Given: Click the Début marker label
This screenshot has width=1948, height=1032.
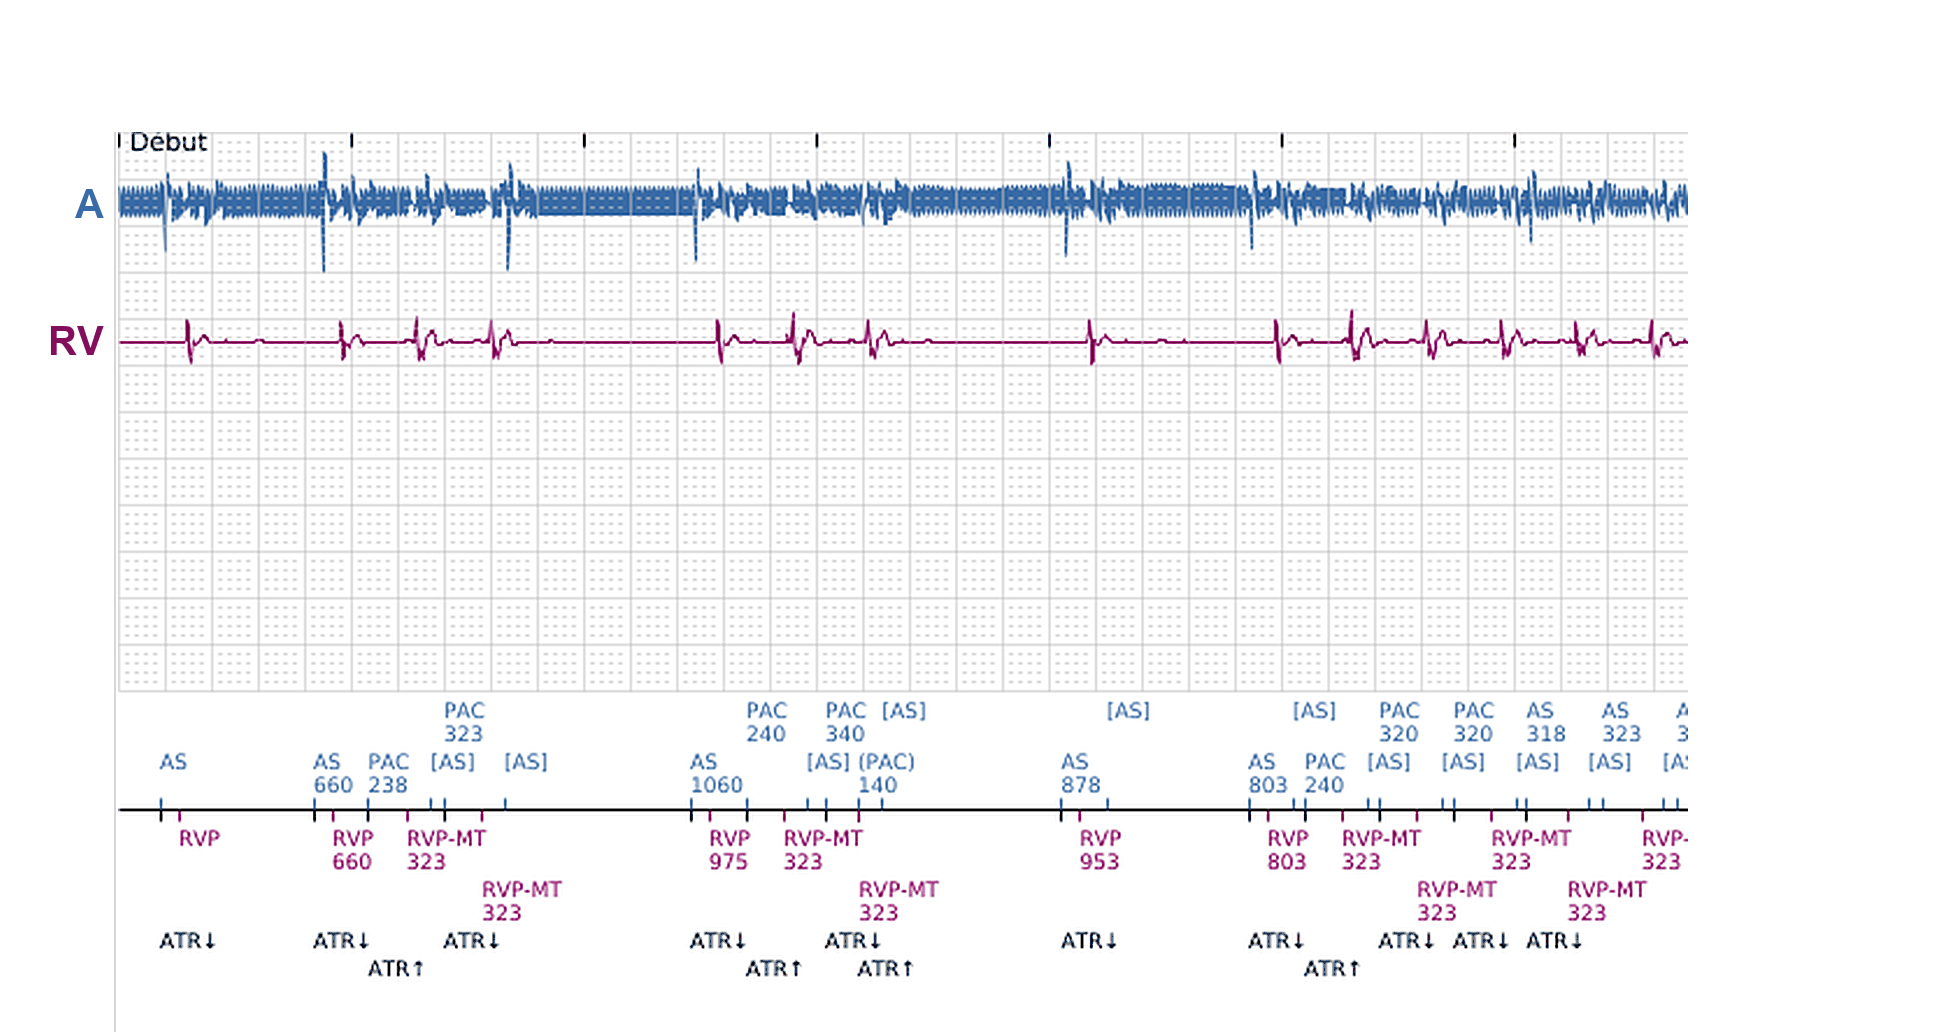Looking at the screenshot, I should 168,142.
